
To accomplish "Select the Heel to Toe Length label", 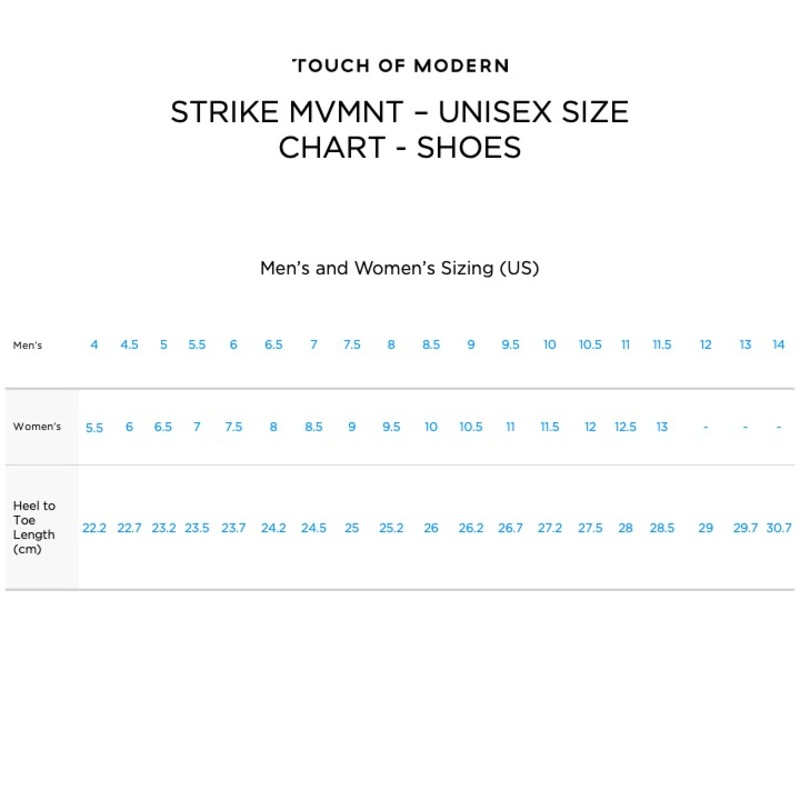I will (x=35, y=527).
